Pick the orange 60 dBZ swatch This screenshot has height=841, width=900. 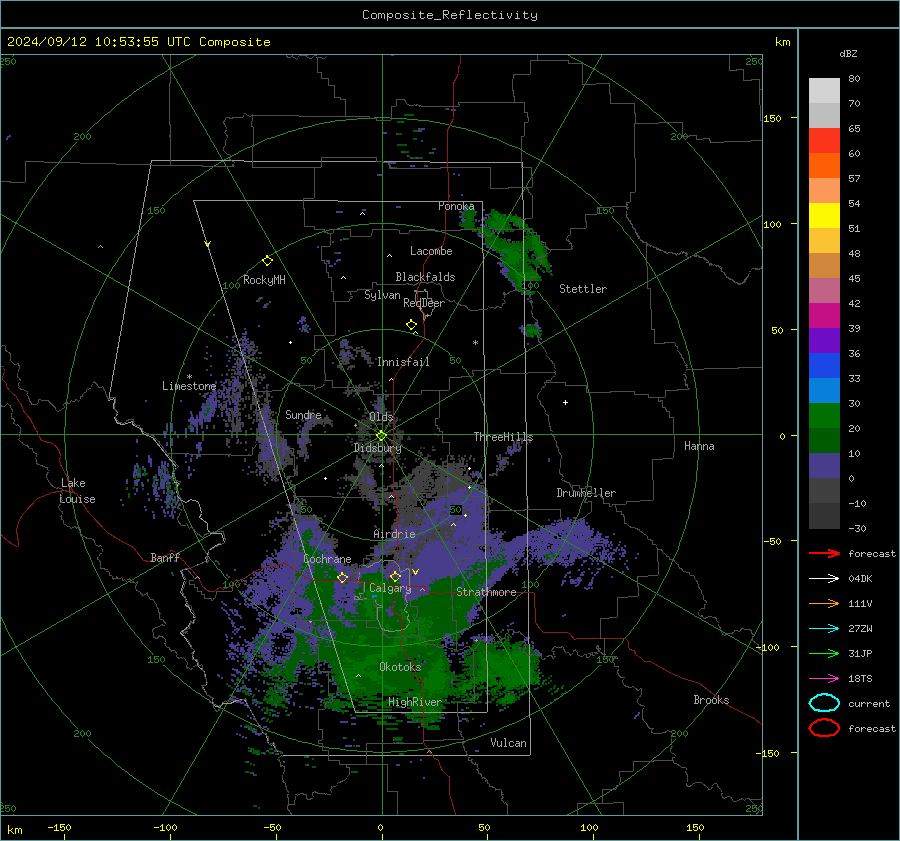(824, 165)
